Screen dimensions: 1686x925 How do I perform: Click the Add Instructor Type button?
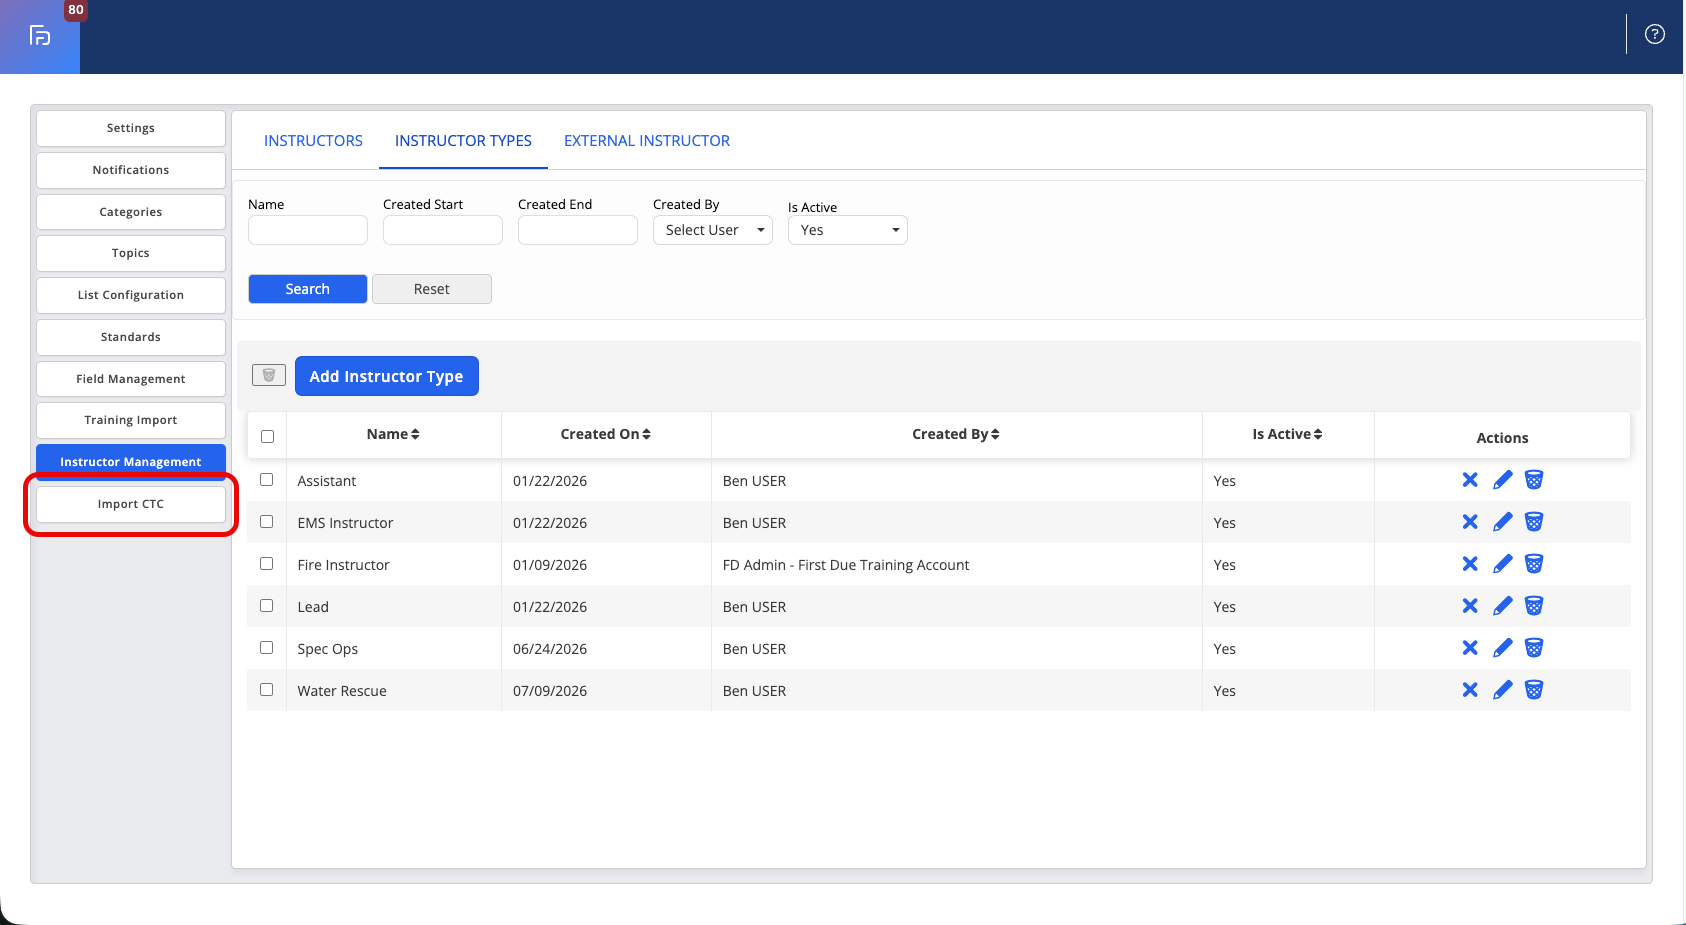[387, 376]
